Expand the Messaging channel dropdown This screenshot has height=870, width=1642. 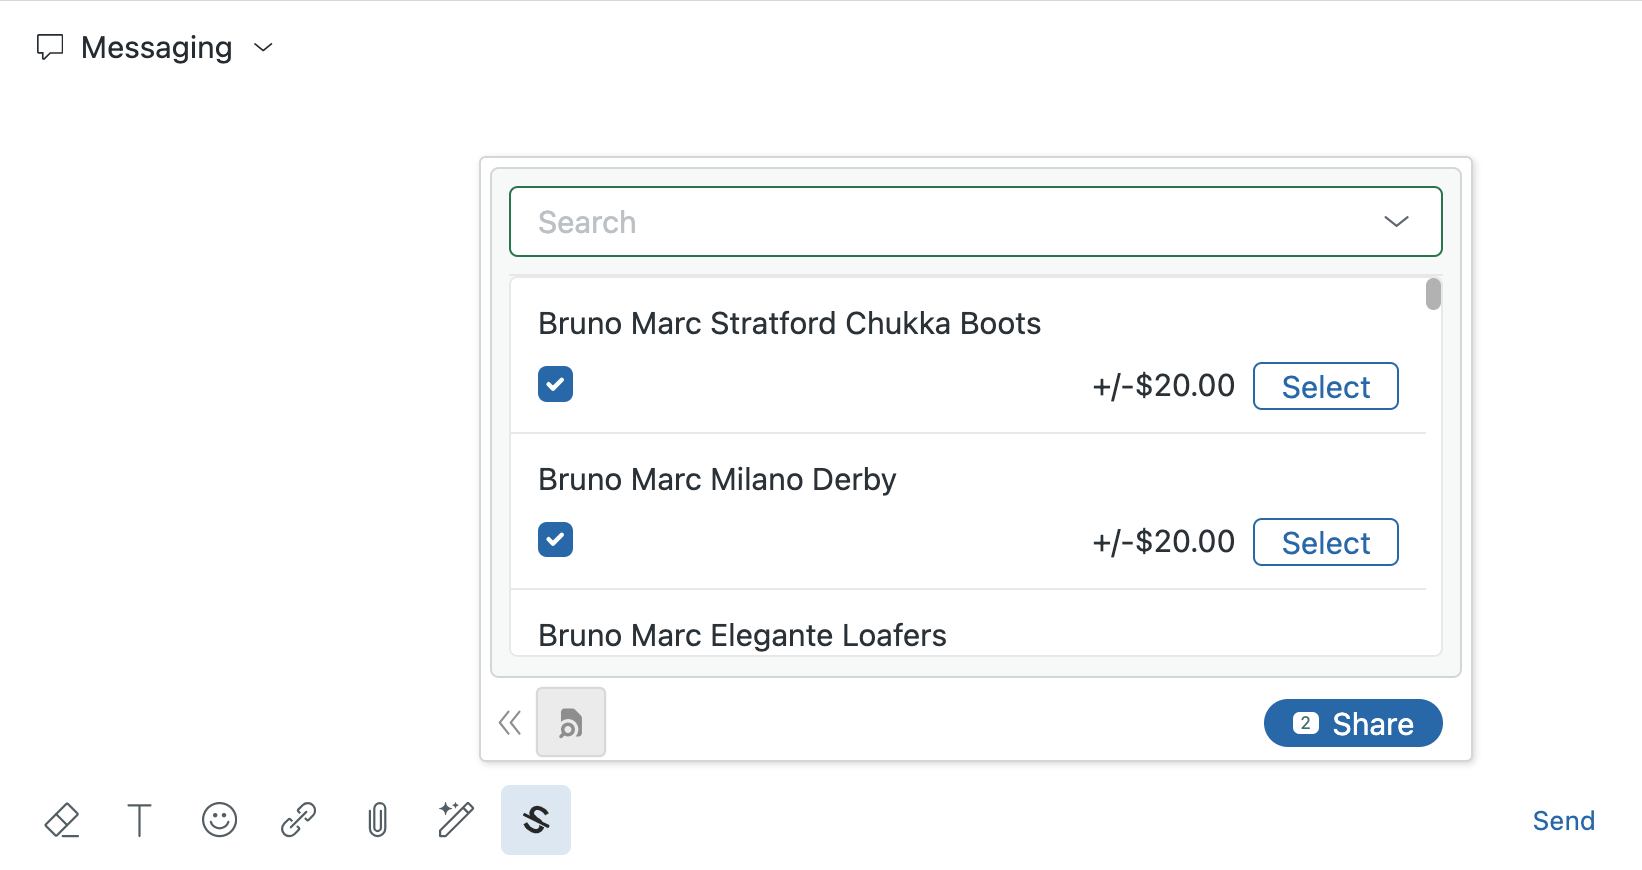tap(264, 47)
